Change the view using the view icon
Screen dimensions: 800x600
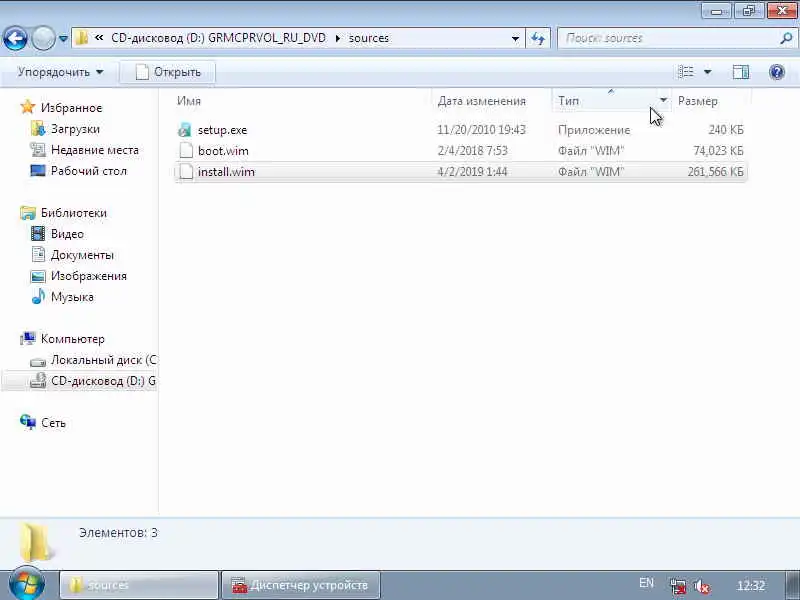pos(685,72)
